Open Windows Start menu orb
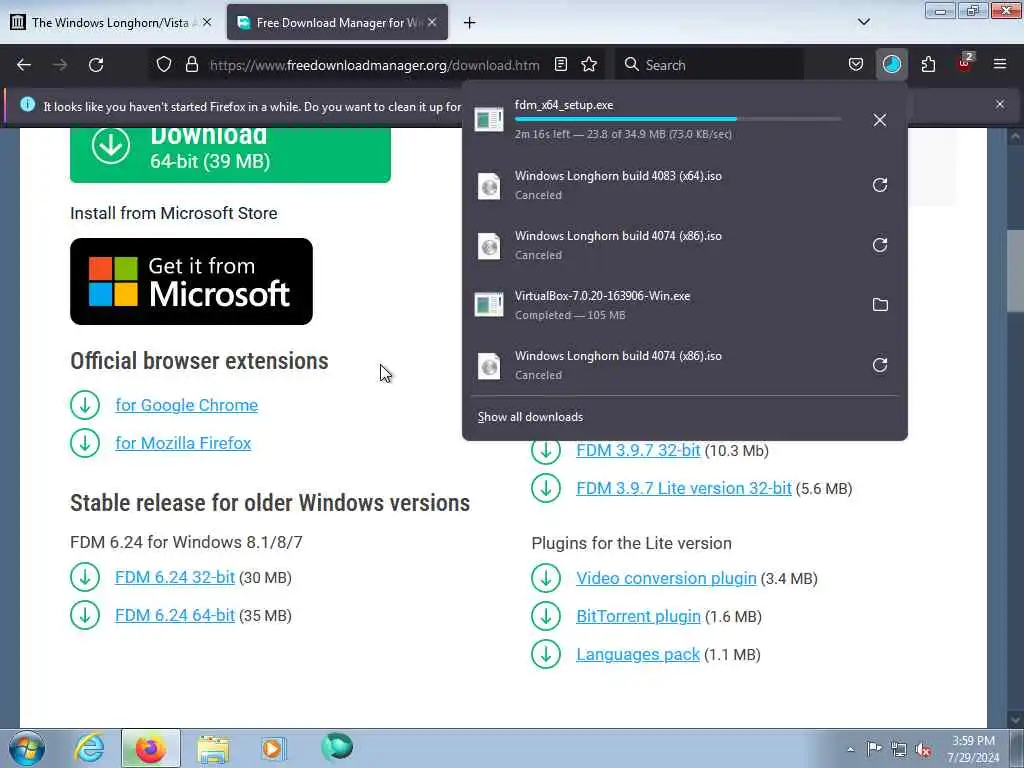Screen dimensions: 1024x768 27,748
